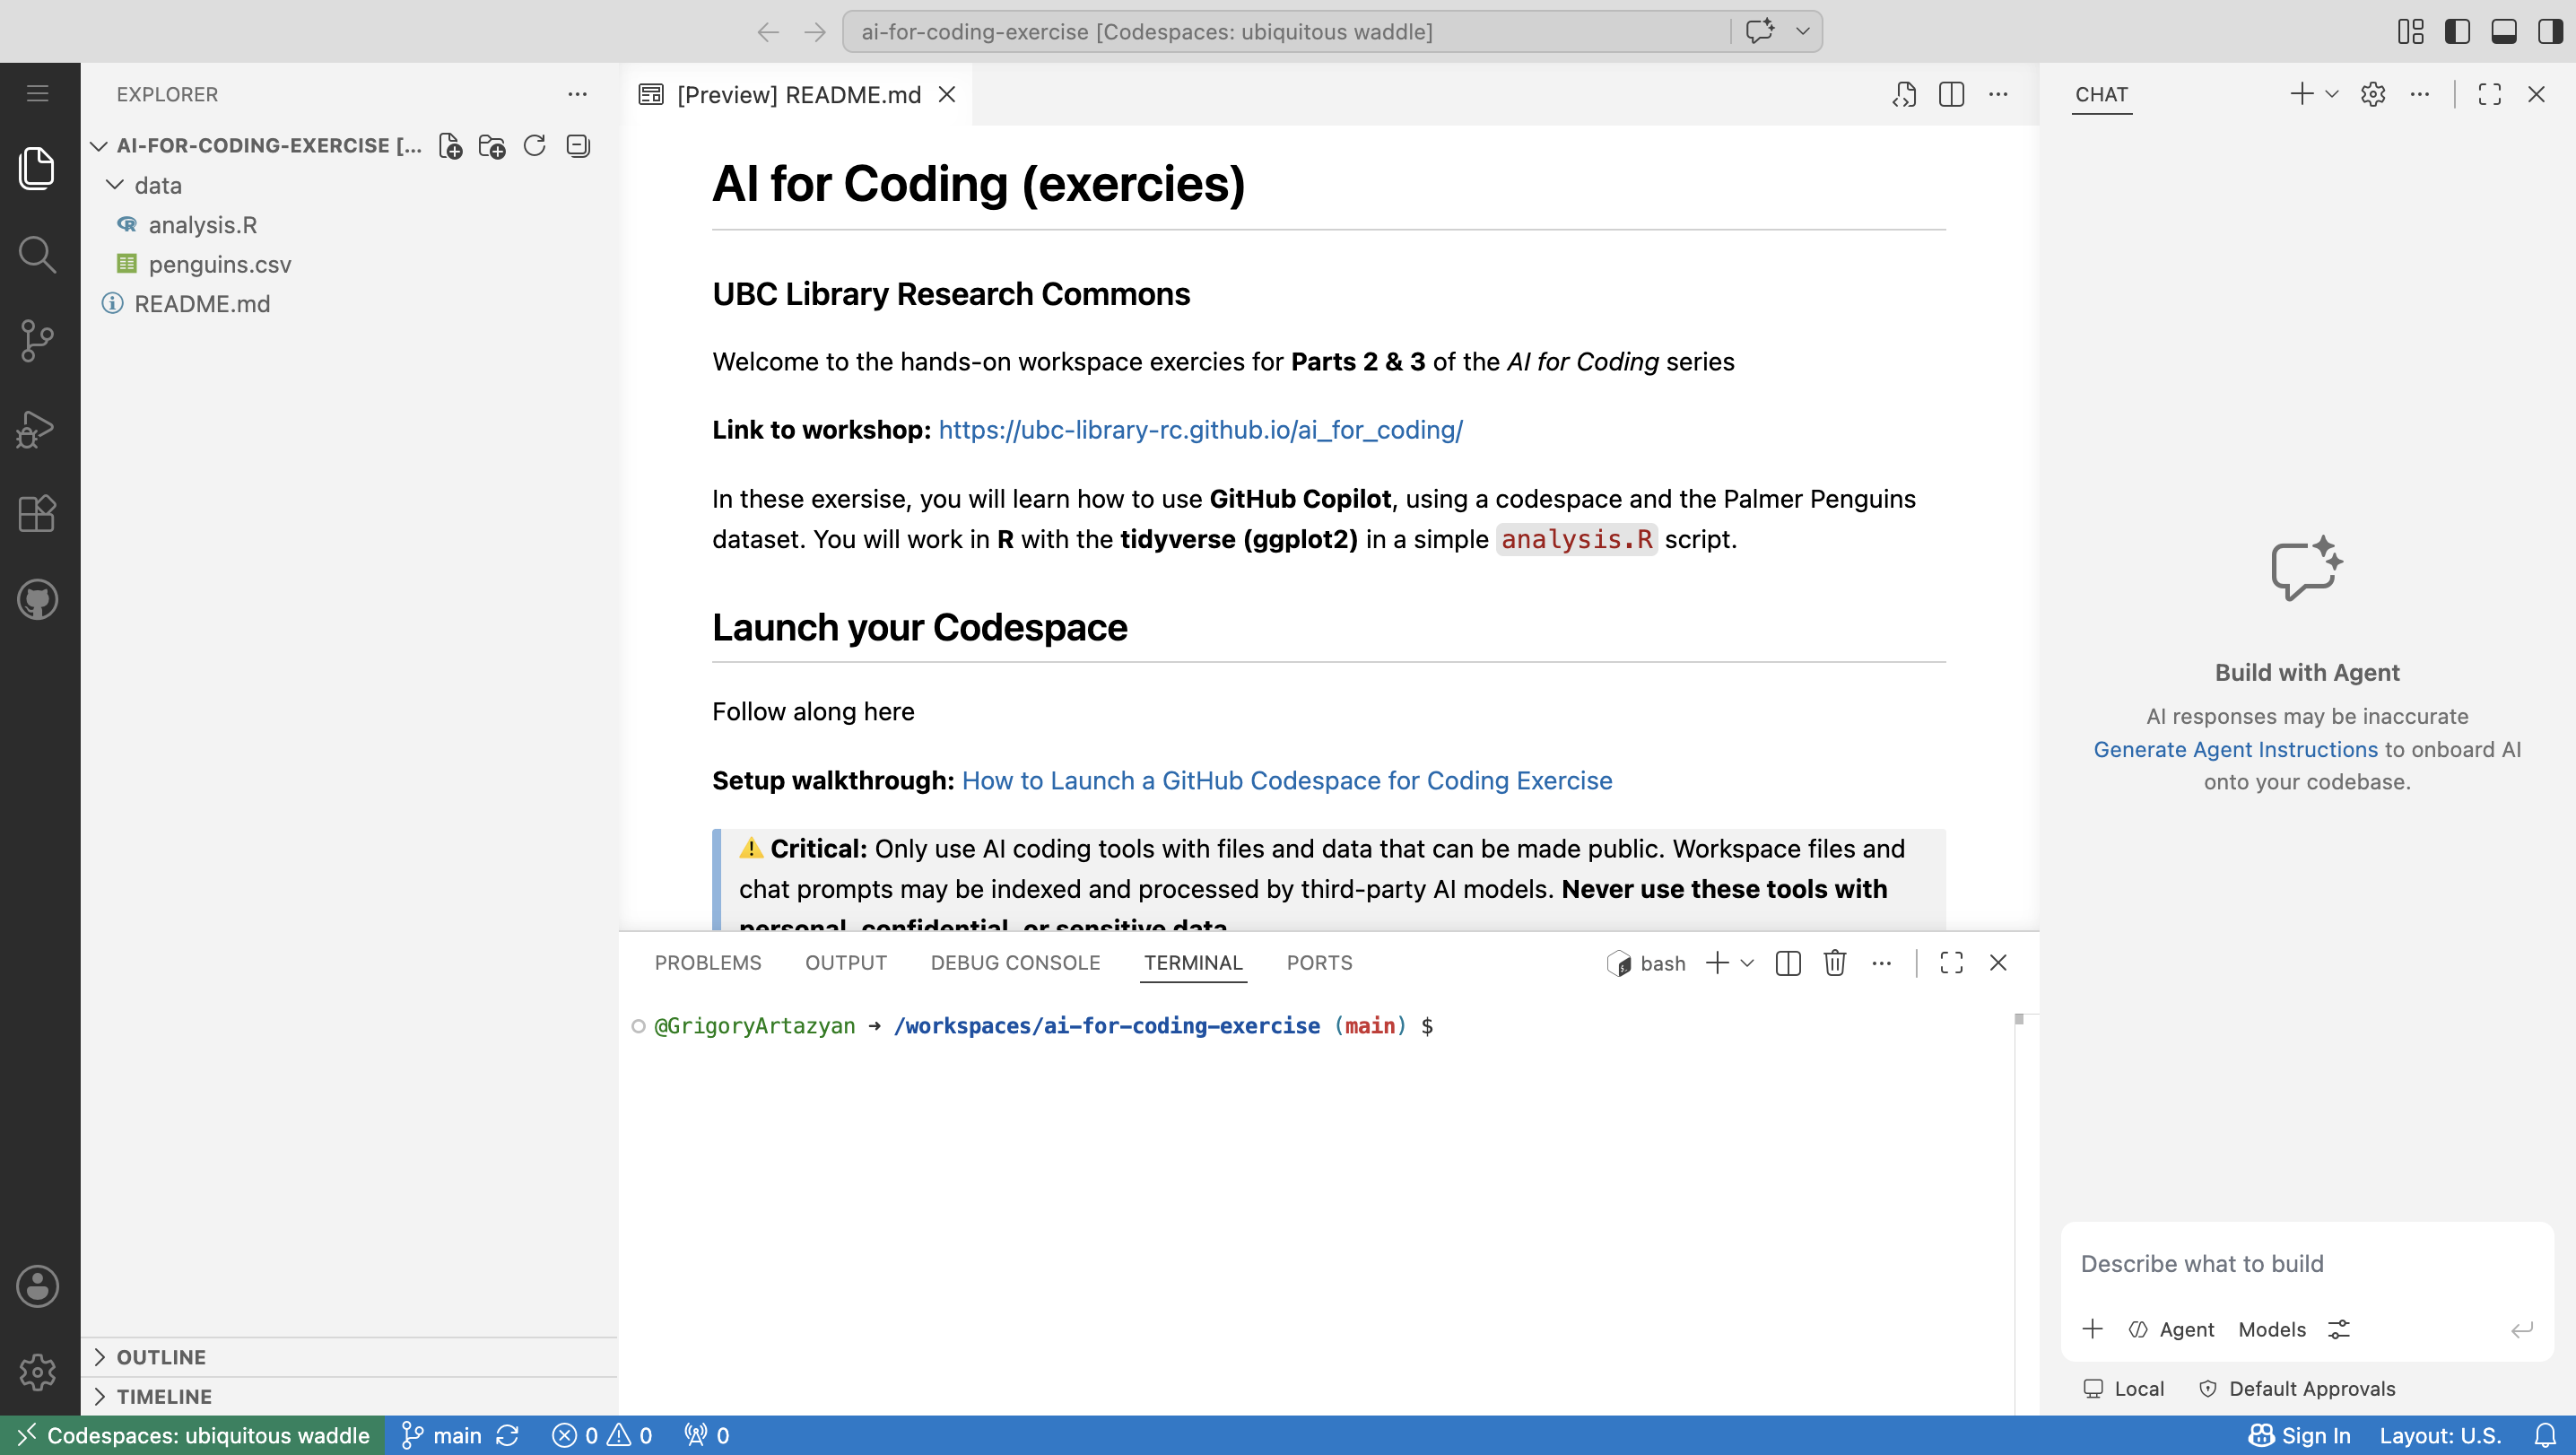Click Sign In in status bar
The height and width of the screenshot is (1455, 2576).
pyautogui.click(x=2301, y=1436)
